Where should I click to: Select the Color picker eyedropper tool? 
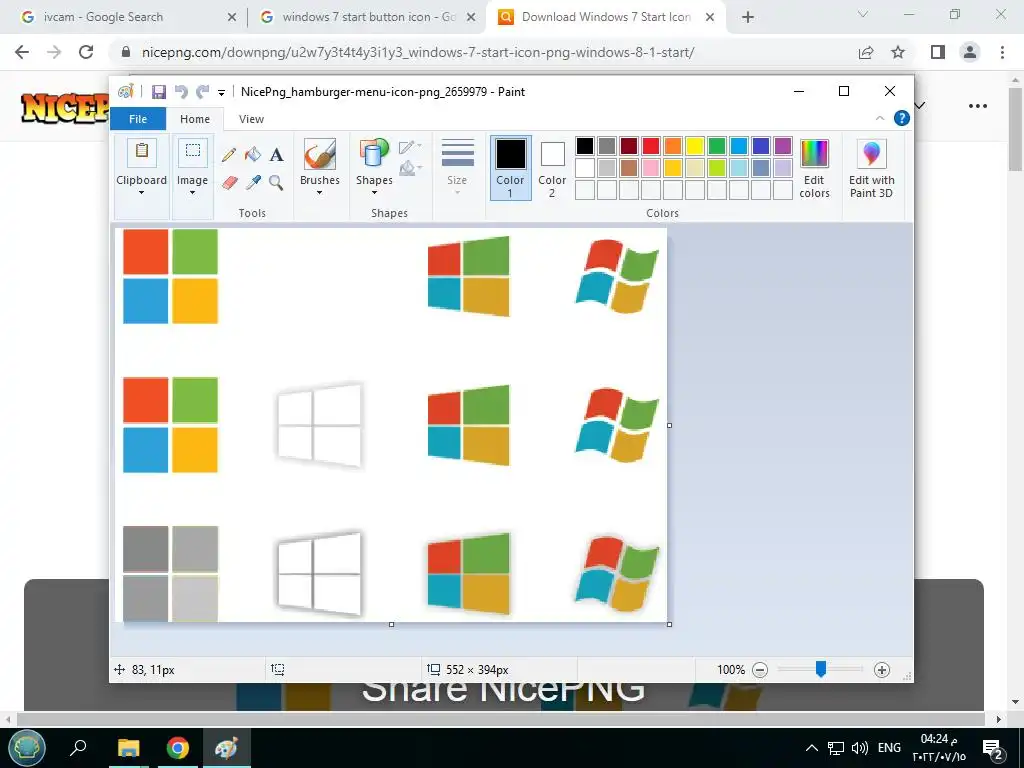253,182
